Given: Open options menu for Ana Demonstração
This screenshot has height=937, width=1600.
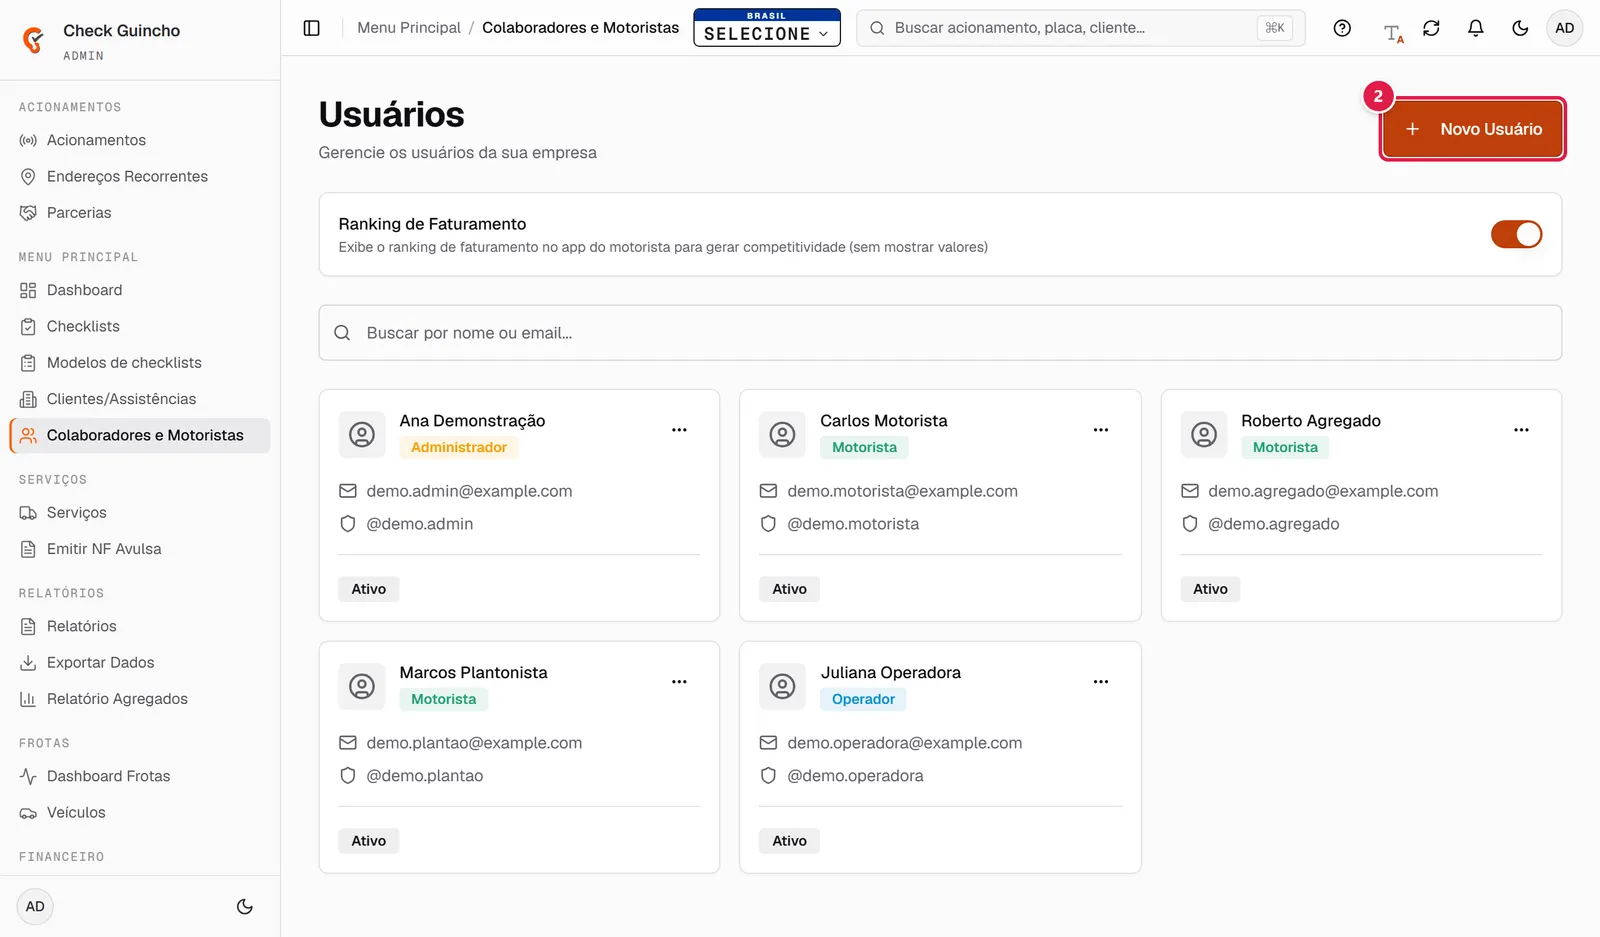Looking at the screenshot, I should 679,430.
